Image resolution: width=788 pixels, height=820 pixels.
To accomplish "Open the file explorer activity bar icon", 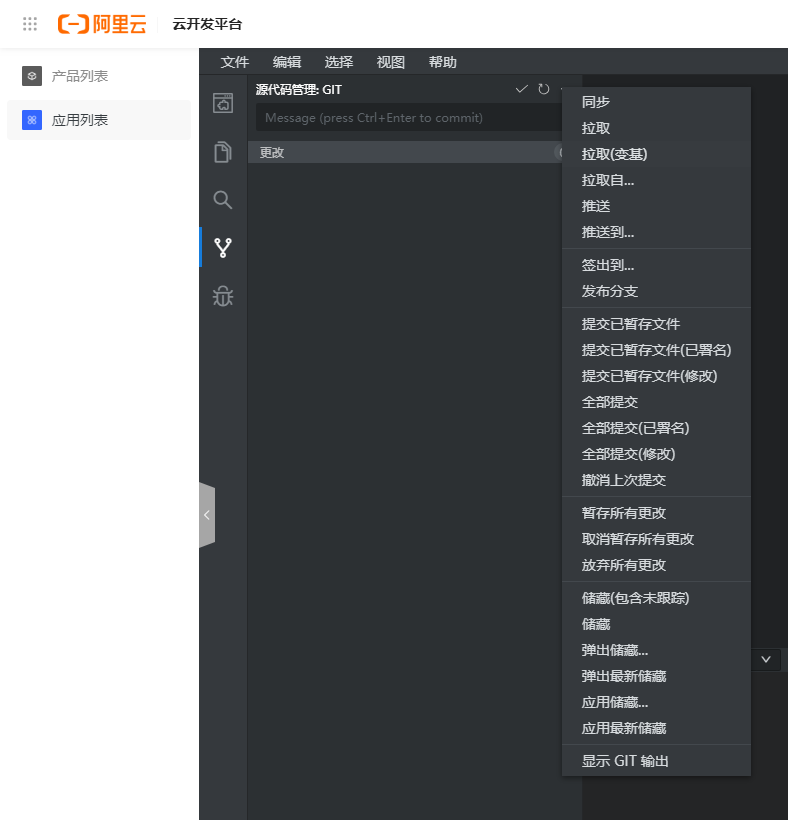I will click(x=223, y=152).
